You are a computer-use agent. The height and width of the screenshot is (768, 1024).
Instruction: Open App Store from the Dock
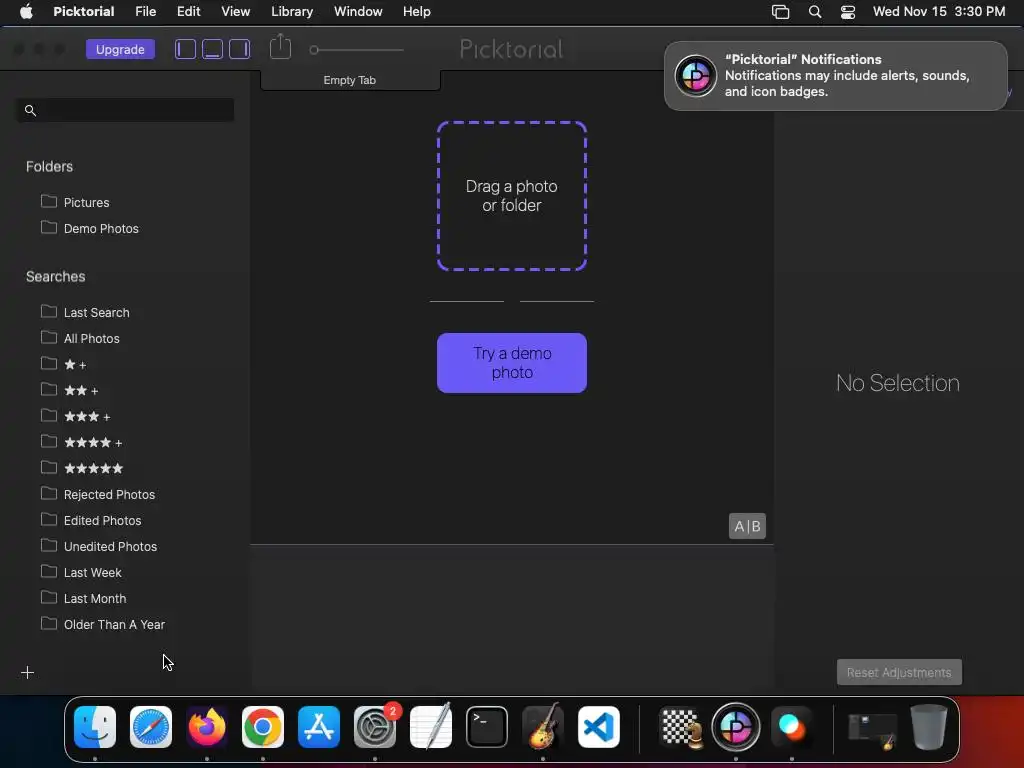click(319, 727)
